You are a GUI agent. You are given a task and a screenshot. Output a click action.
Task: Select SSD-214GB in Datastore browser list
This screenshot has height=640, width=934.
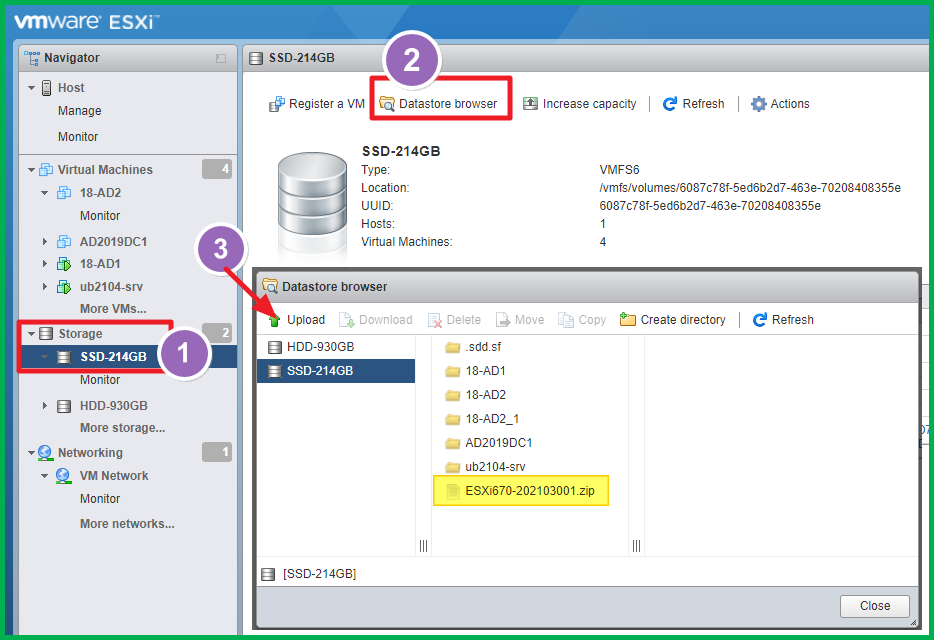pos(336,371)
